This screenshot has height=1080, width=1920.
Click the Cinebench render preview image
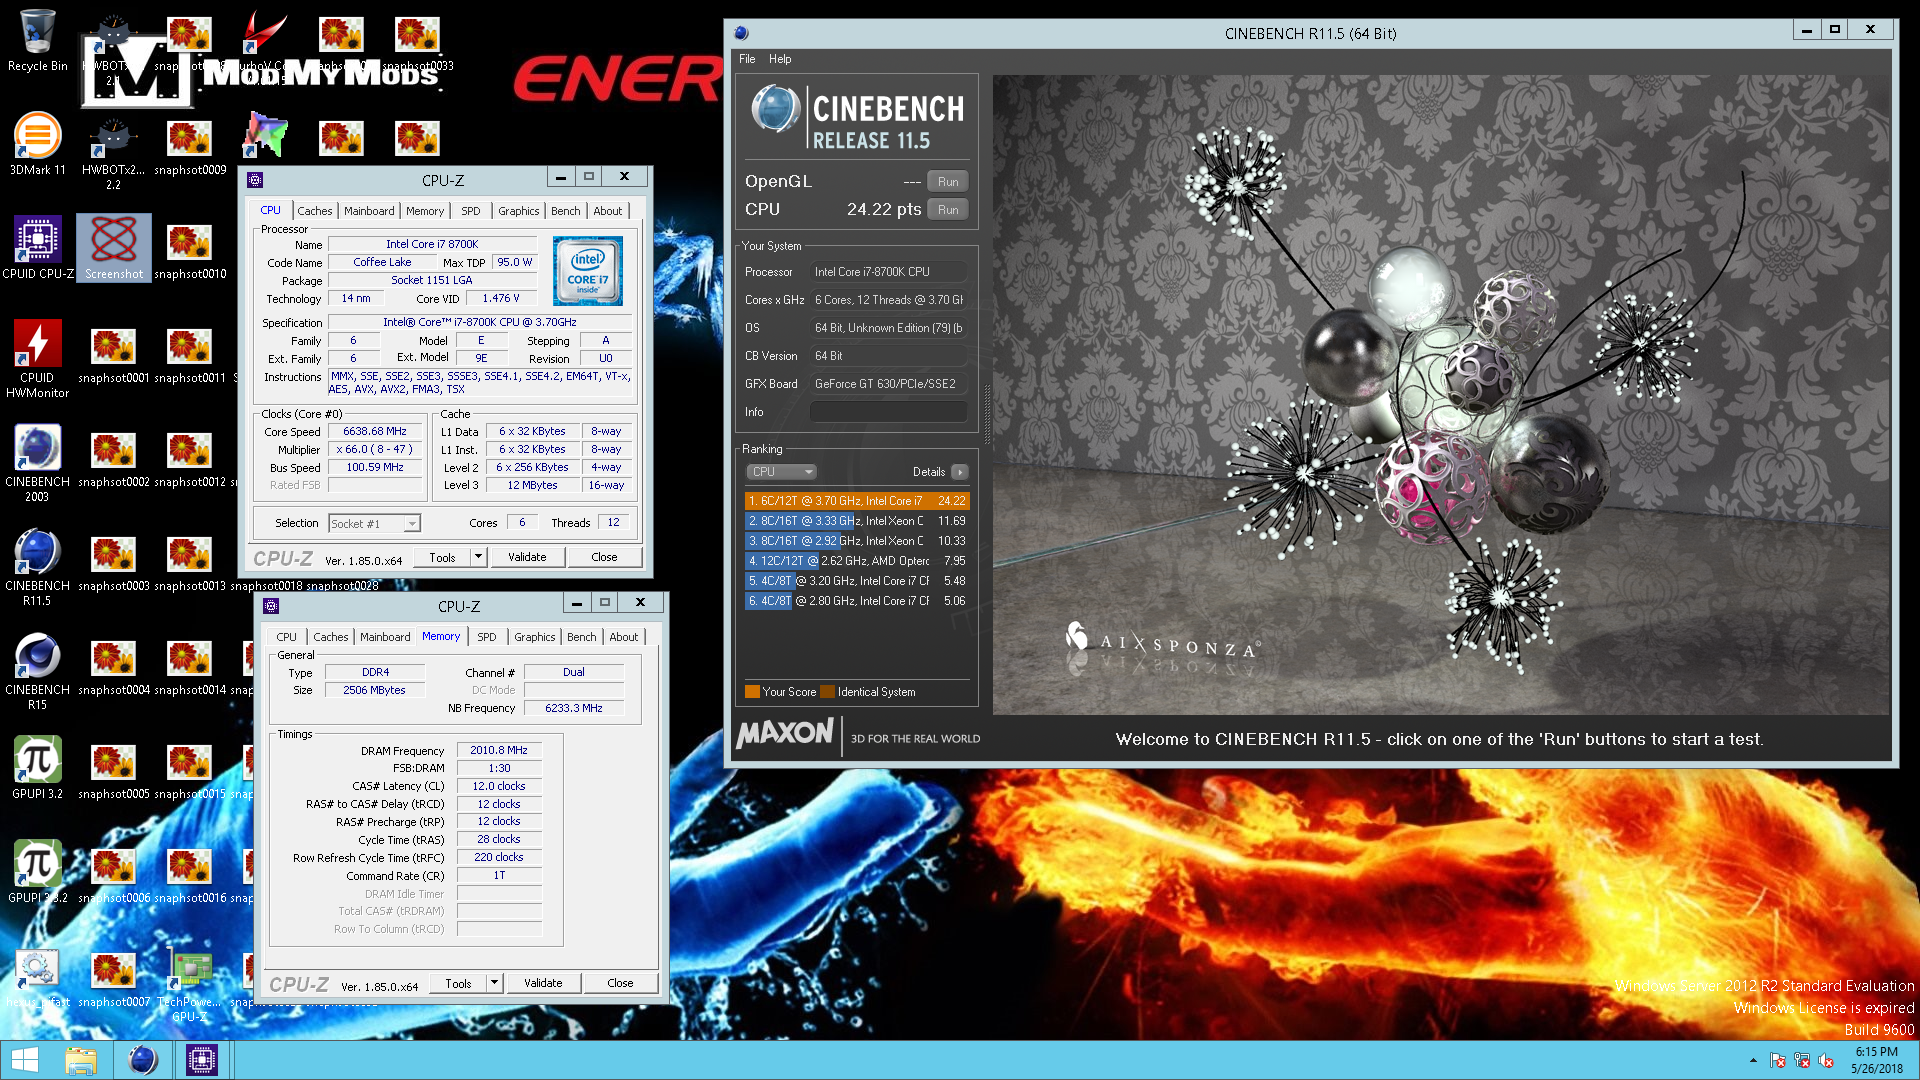[1441, 395]
